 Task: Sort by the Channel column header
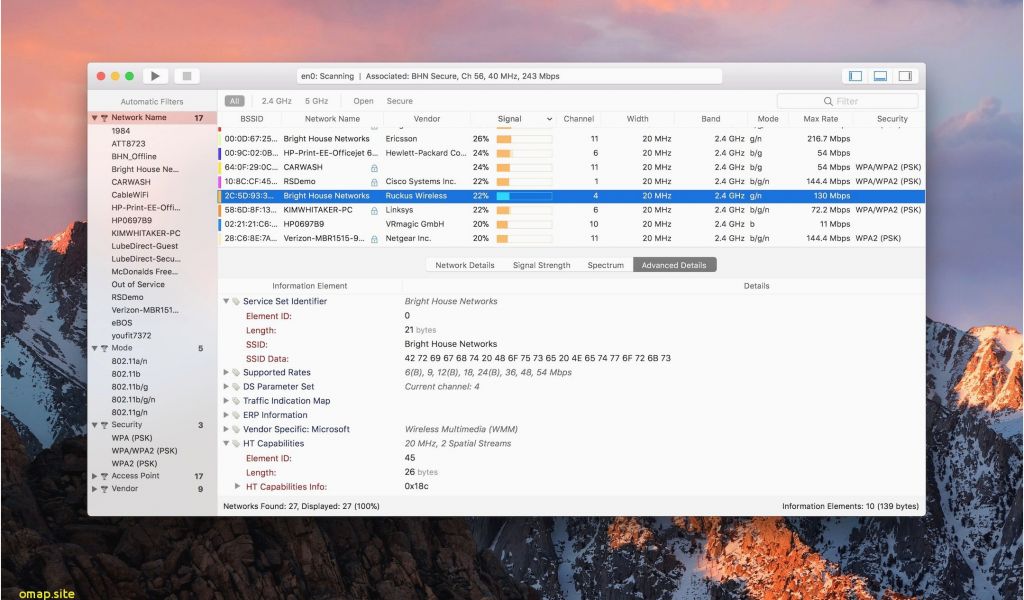[x=579, y=119]
